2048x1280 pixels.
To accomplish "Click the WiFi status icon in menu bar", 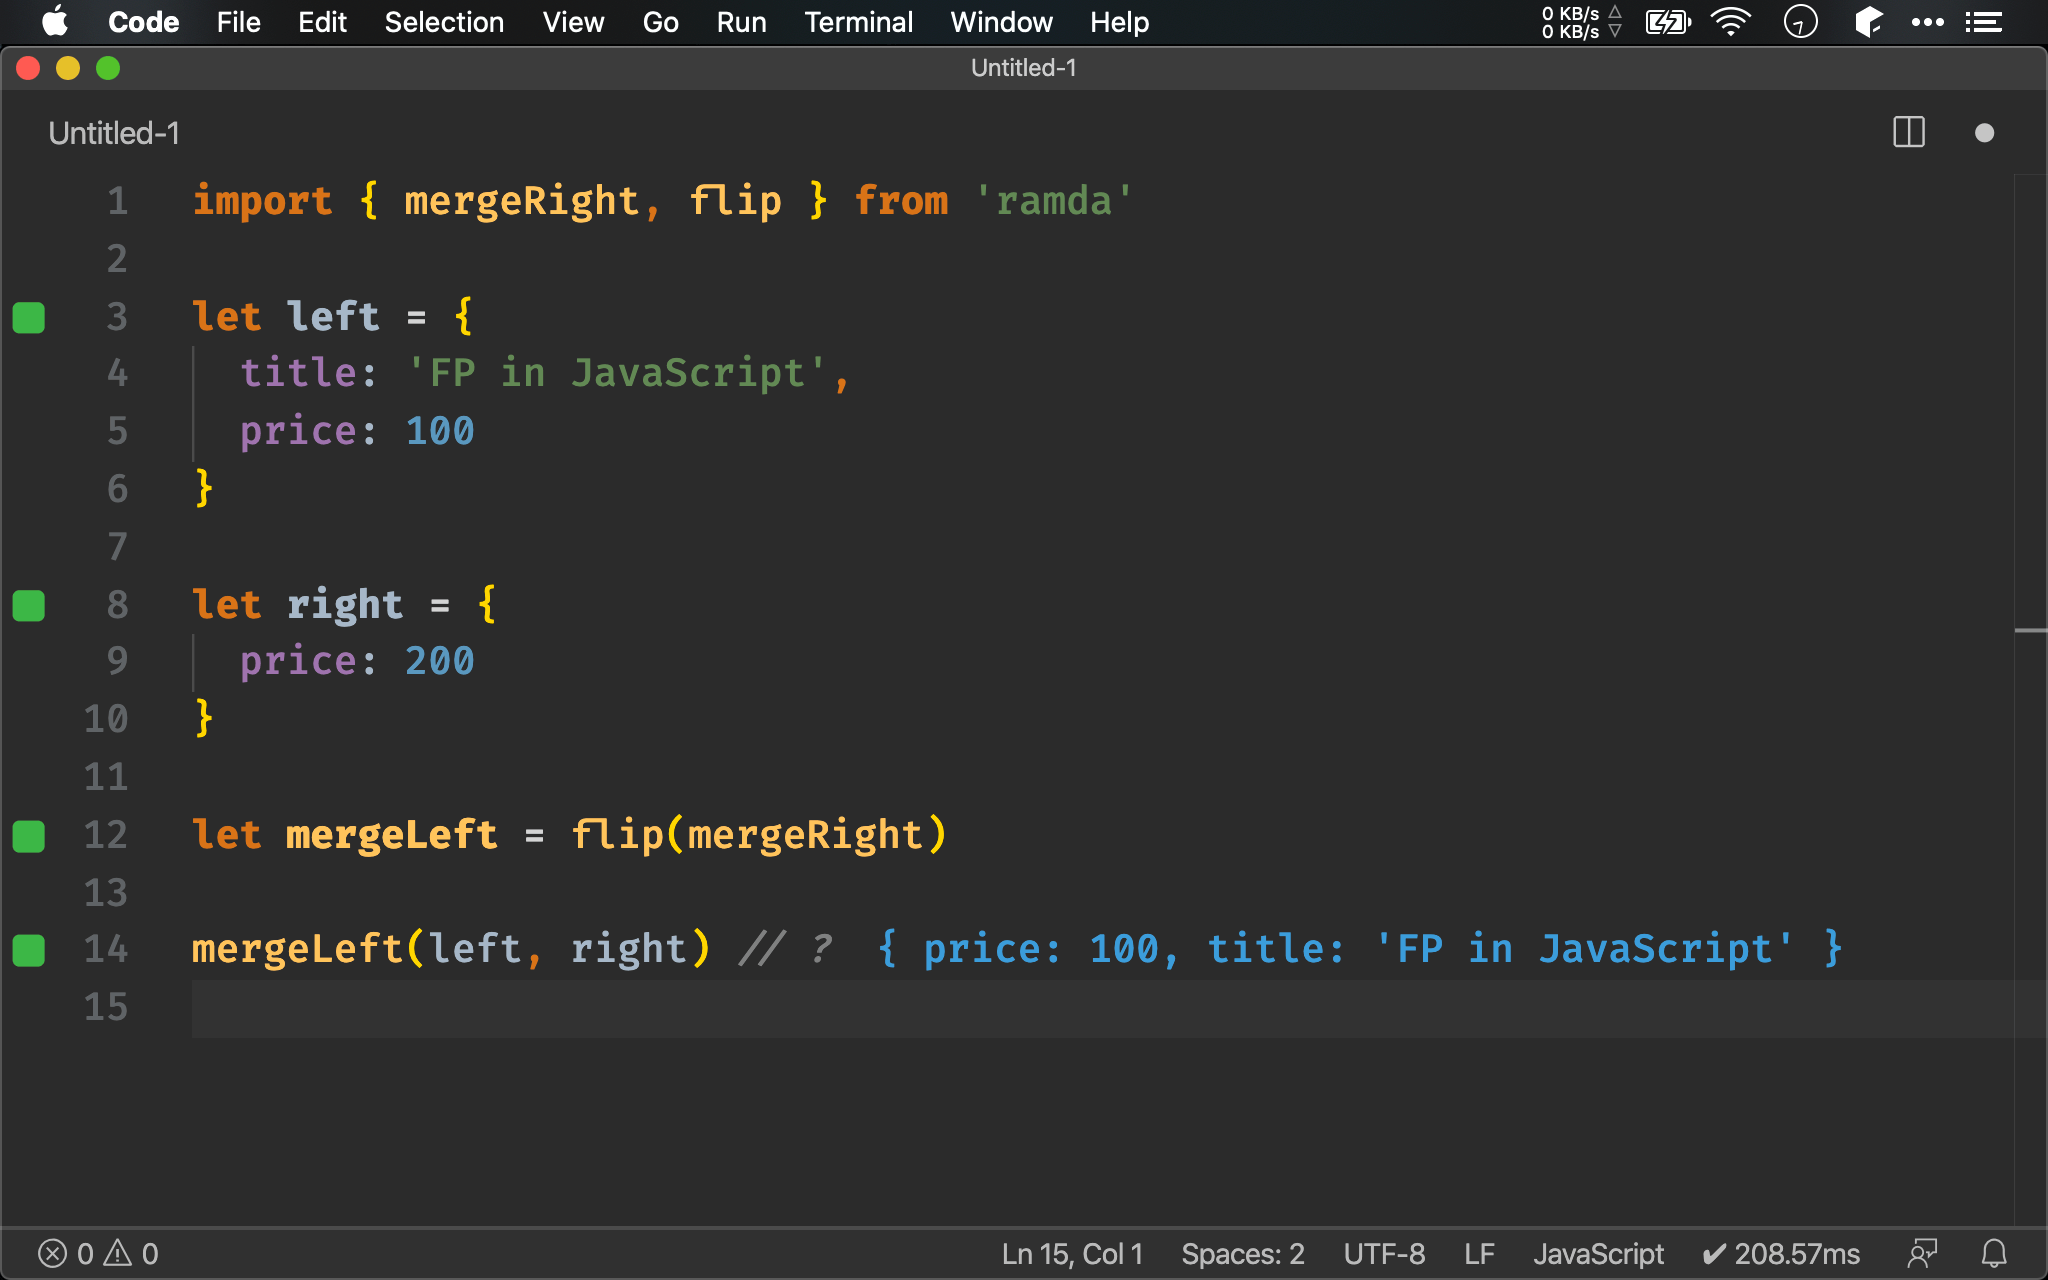I will tap(1728, 24).
